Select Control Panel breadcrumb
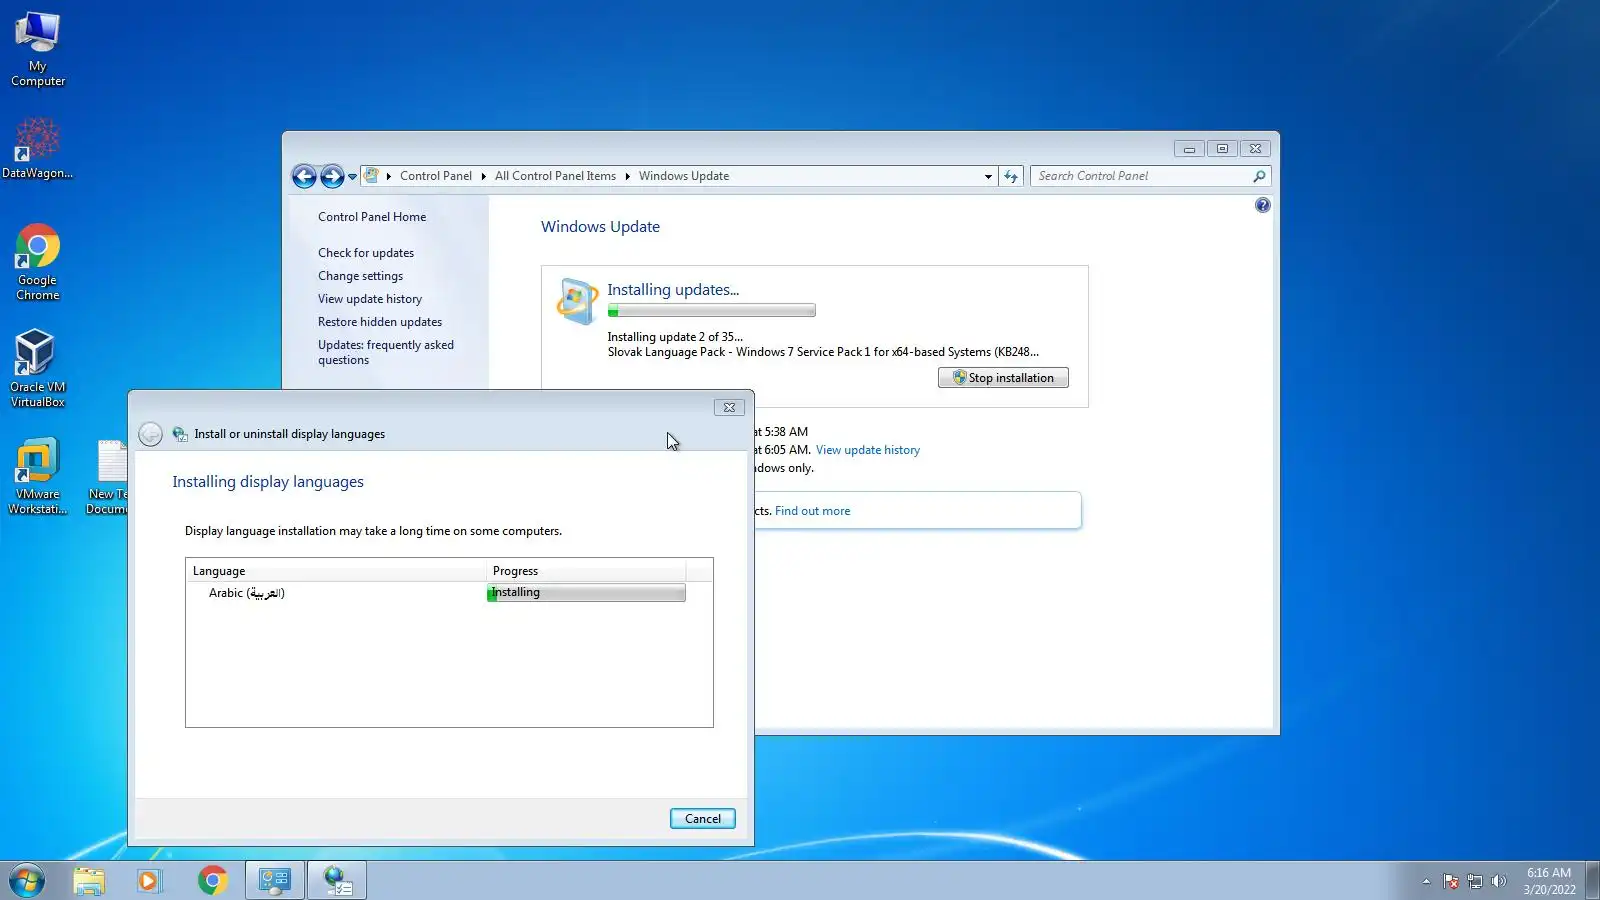Screen dimensions: 1600x900 click(436, 176)
